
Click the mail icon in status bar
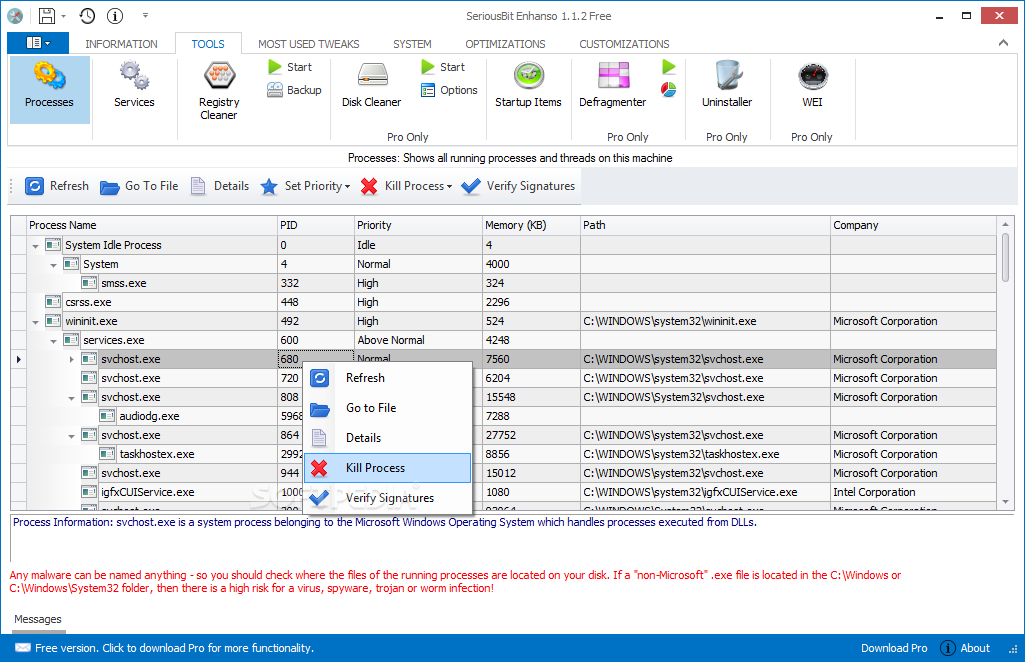click(23, 648)
